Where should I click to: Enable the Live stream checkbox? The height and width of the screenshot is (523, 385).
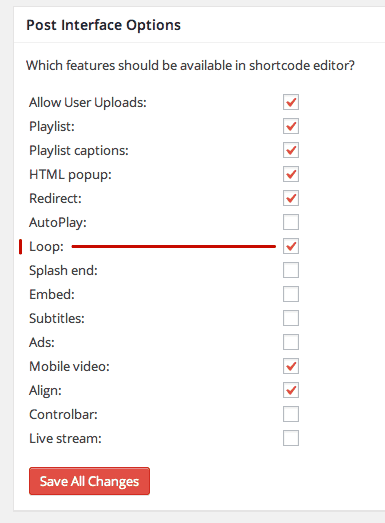click(x=291, y=438)
